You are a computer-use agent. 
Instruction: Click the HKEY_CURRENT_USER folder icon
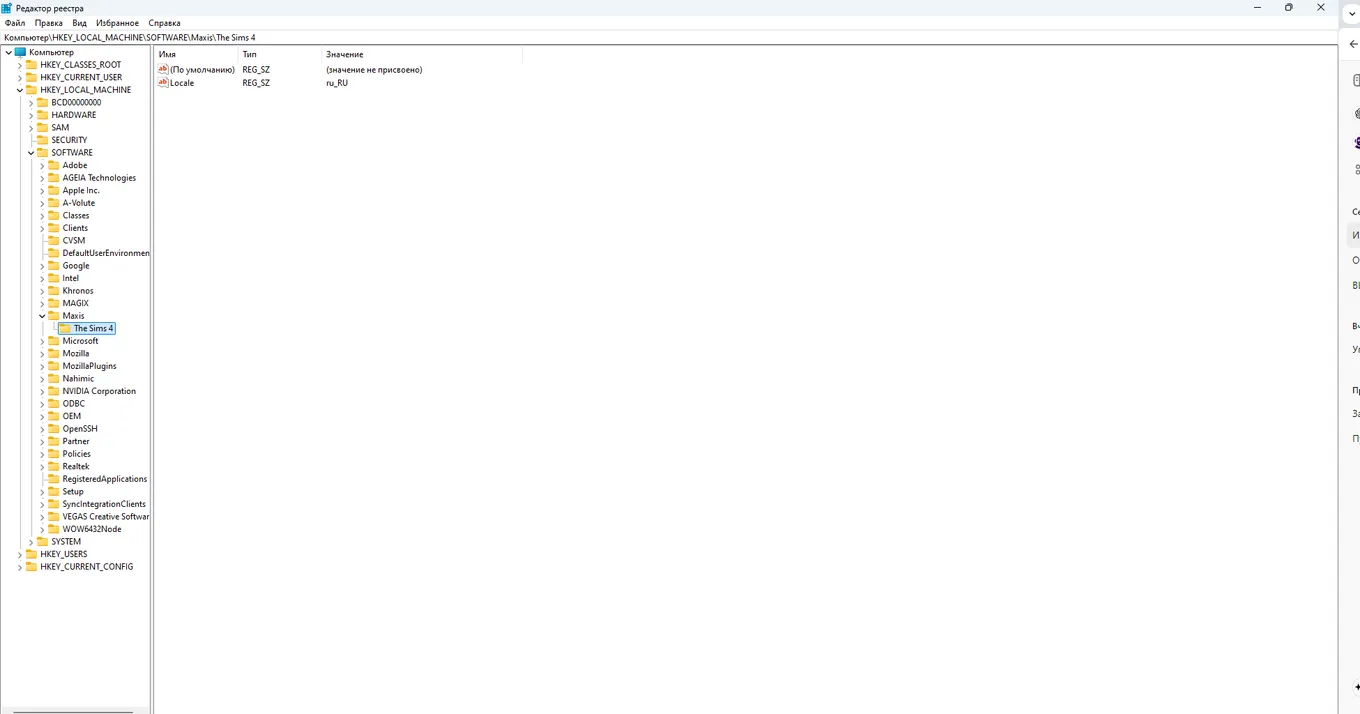point(31,77)
